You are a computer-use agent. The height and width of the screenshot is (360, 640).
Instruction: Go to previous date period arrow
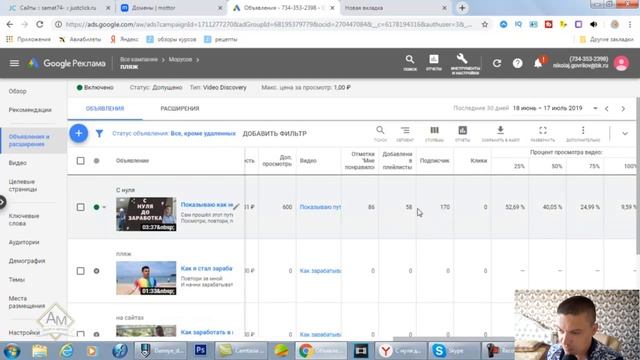coord(607,109)
